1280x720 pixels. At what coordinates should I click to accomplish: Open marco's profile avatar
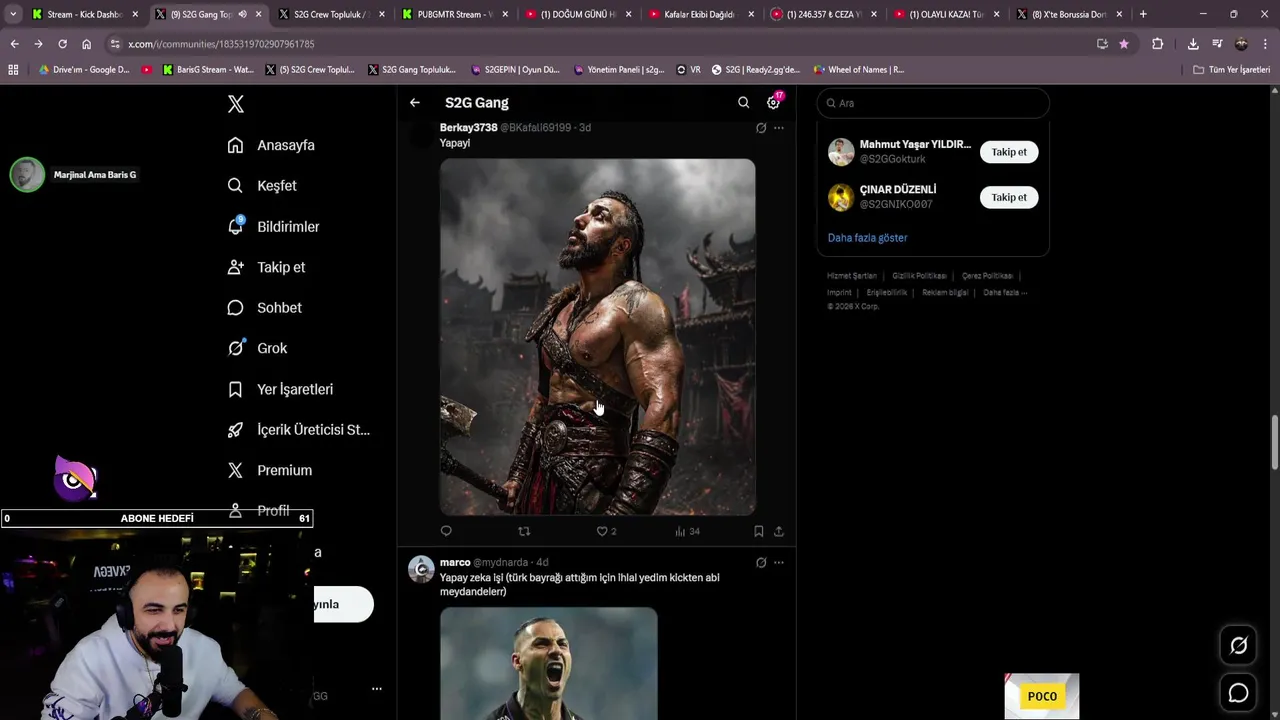(x=421, y=569)
